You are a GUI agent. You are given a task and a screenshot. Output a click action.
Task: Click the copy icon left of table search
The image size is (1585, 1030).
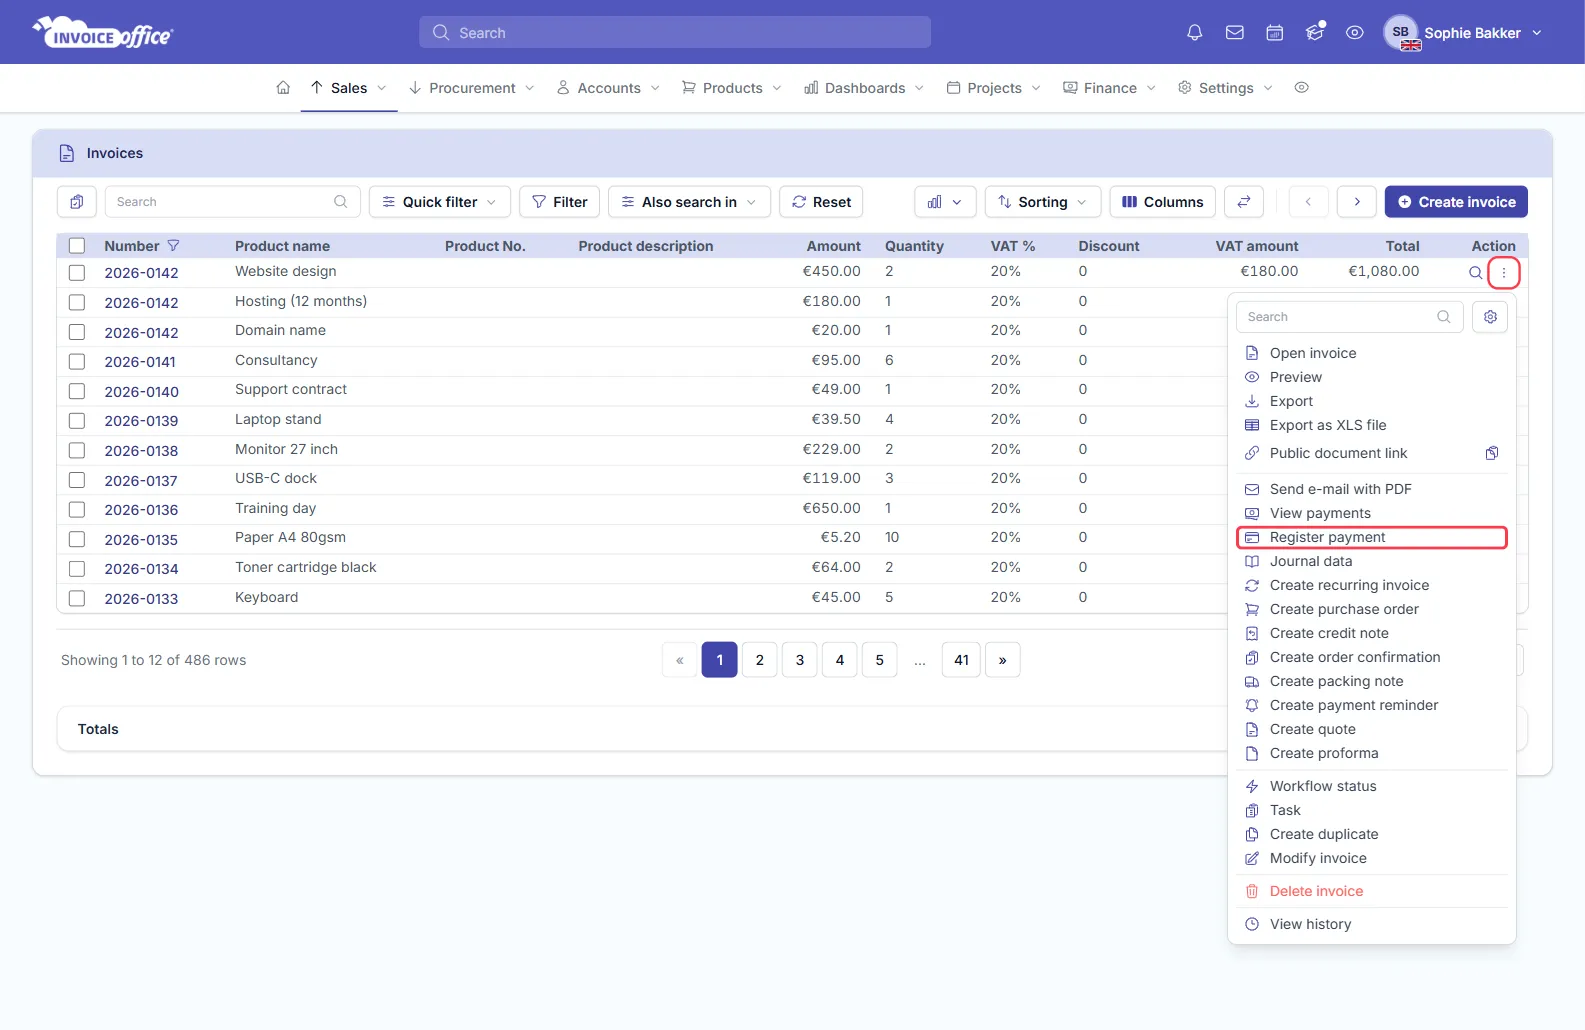[x=77, y=202]
